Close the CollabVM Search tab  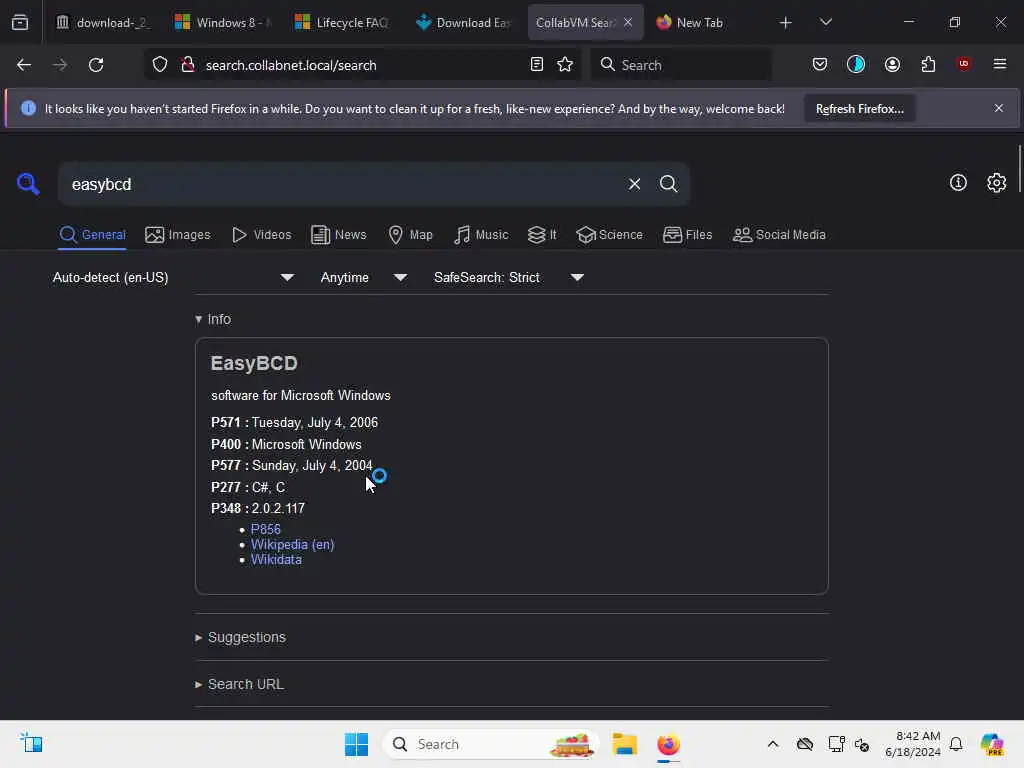(x=628, y=22)
